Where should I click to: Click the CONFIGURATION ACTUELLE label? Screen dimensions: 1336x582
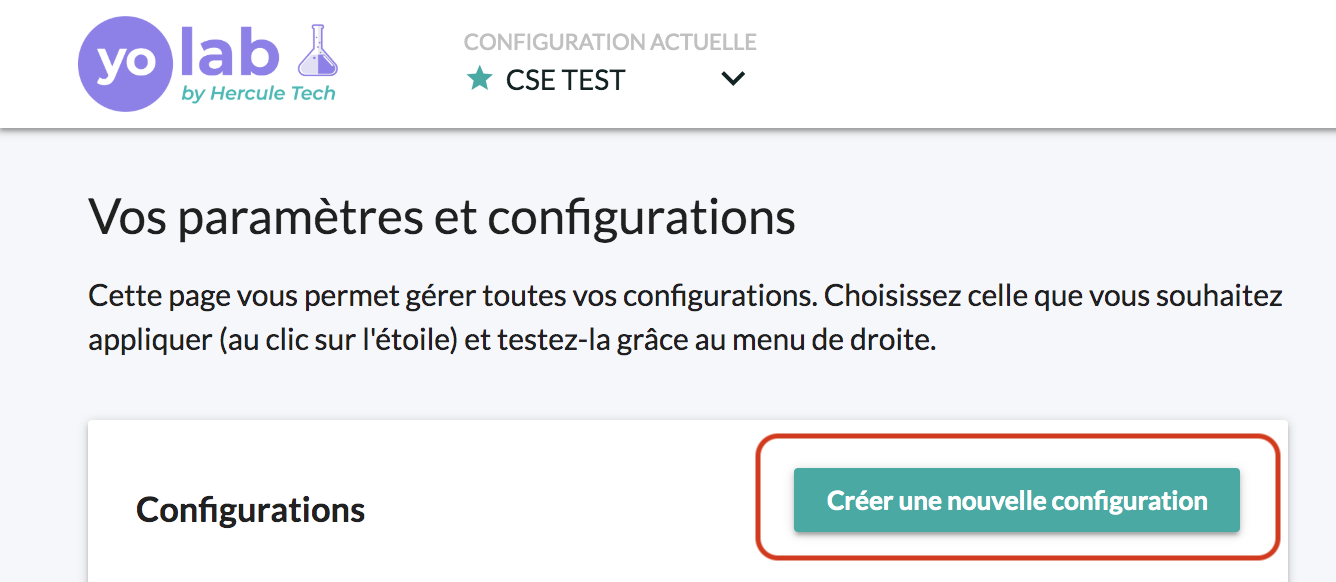pos(610,42)
